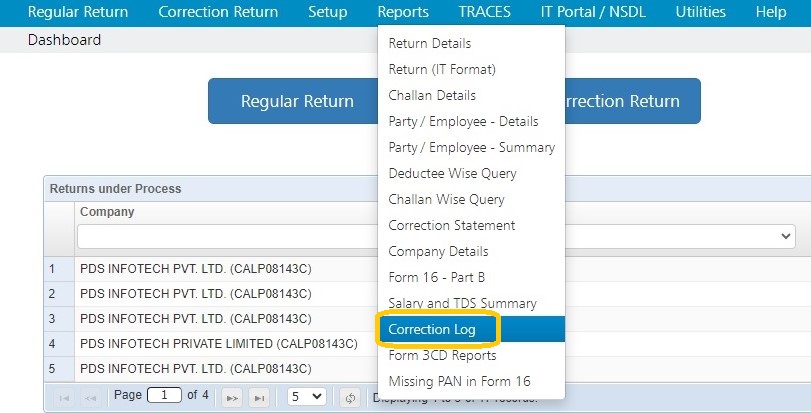Select Return Details from Reports menu

pos(430,43)
